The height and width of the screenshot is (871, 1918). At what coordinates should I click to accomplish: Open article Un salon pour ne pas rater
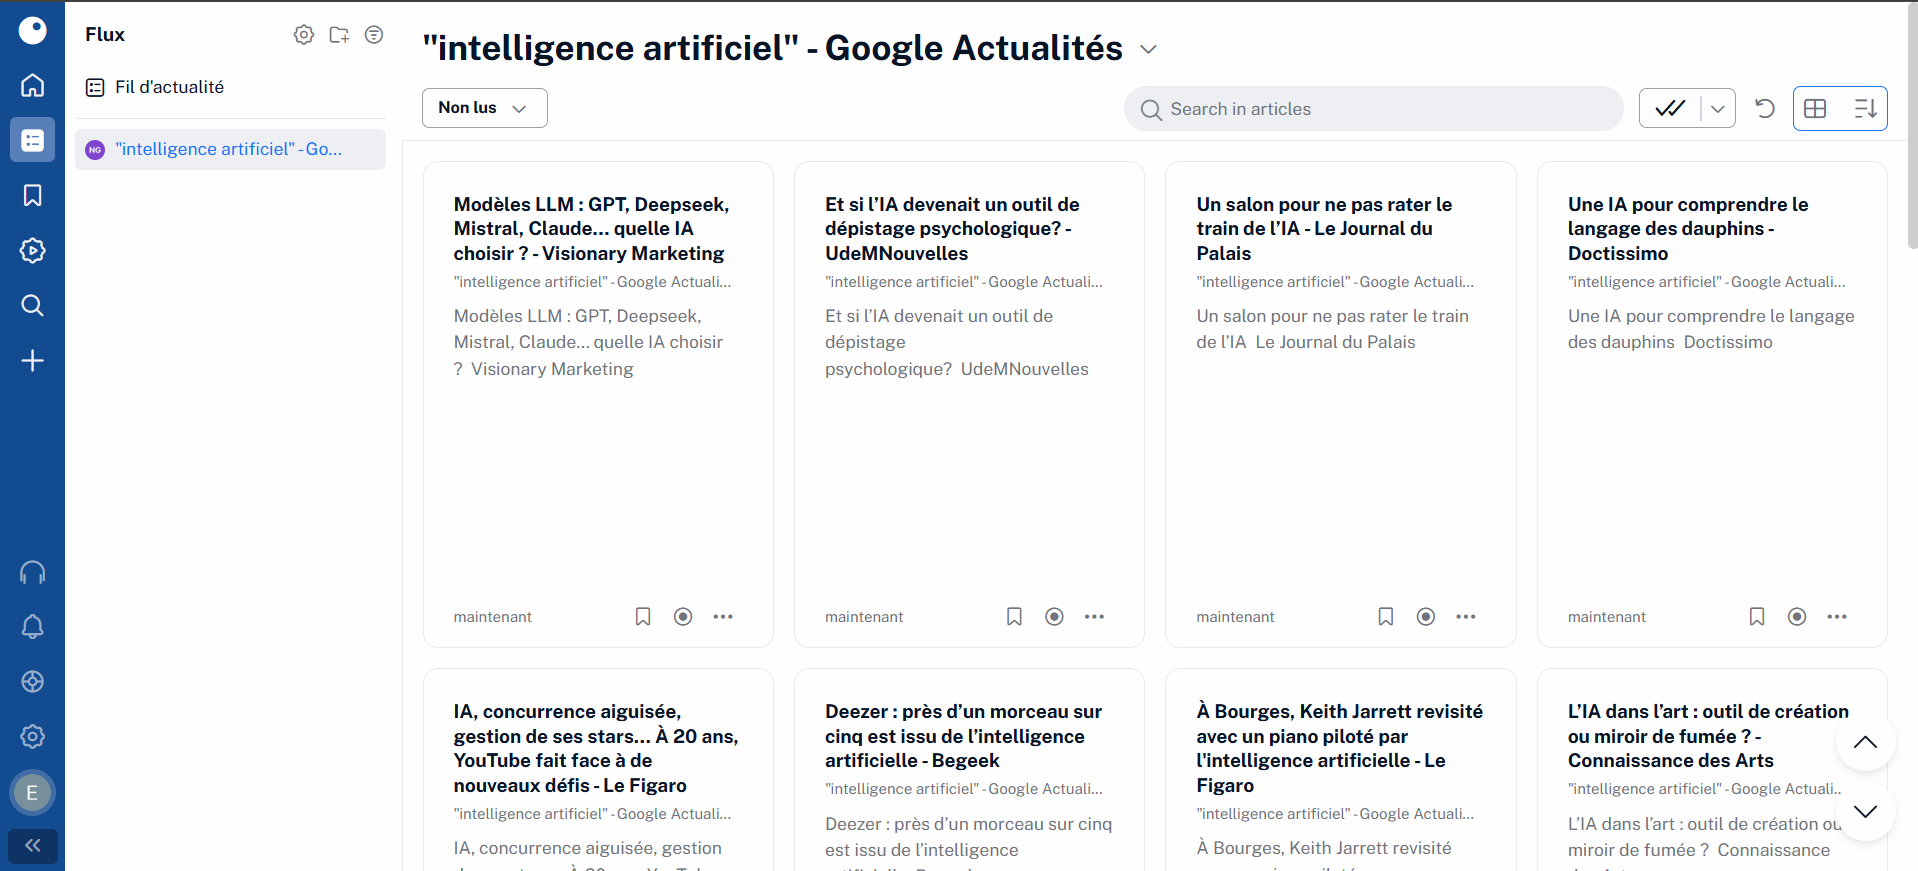pyautogui.click(x=1324, y=229)
